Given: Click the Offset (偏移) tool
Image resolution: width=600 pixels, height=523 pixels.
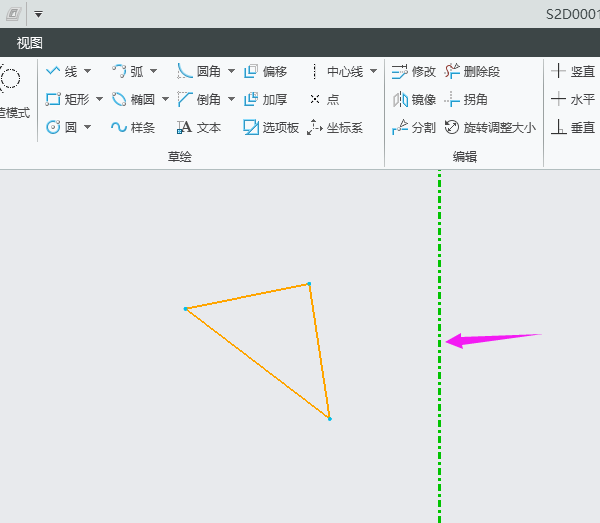Looking at the screenshot, I should (x=265, y=72).
